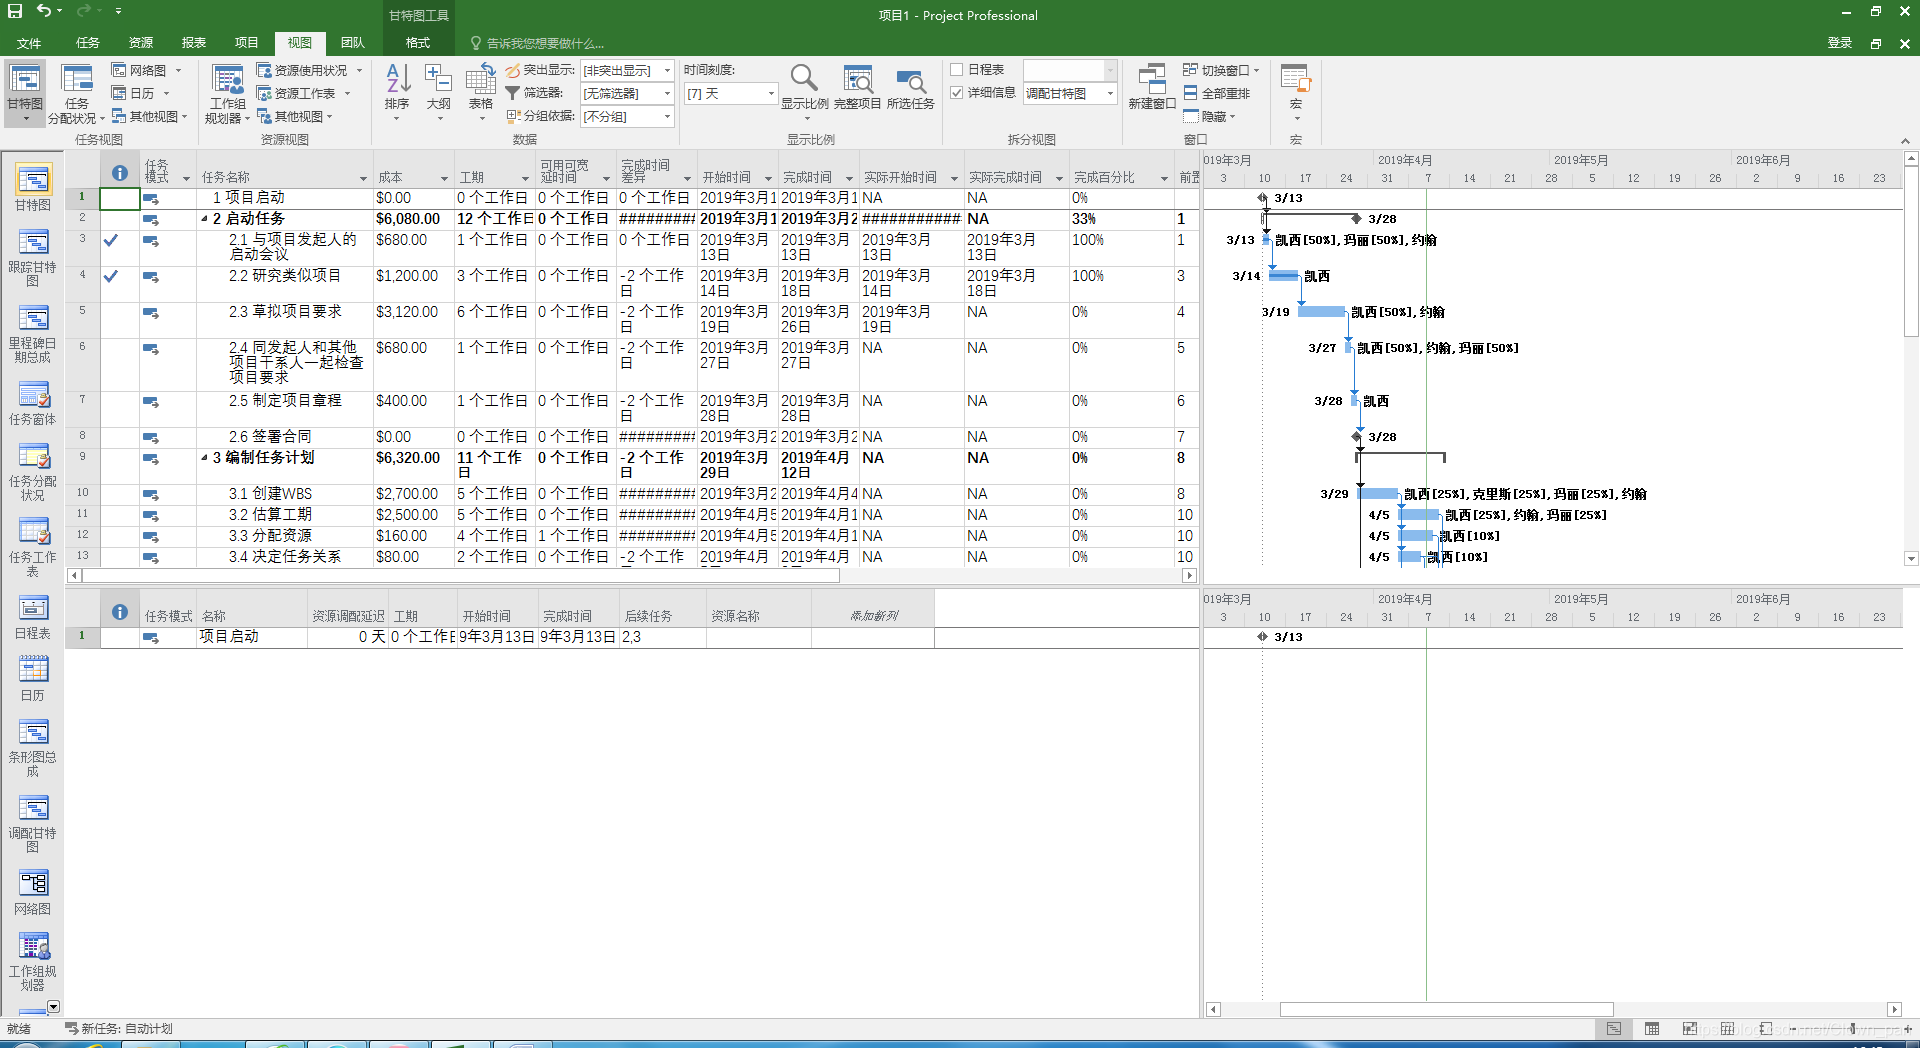Collapse the ribbon with the arrow
Viewport: 1920px width, 1048px height.
point(1905,141)
